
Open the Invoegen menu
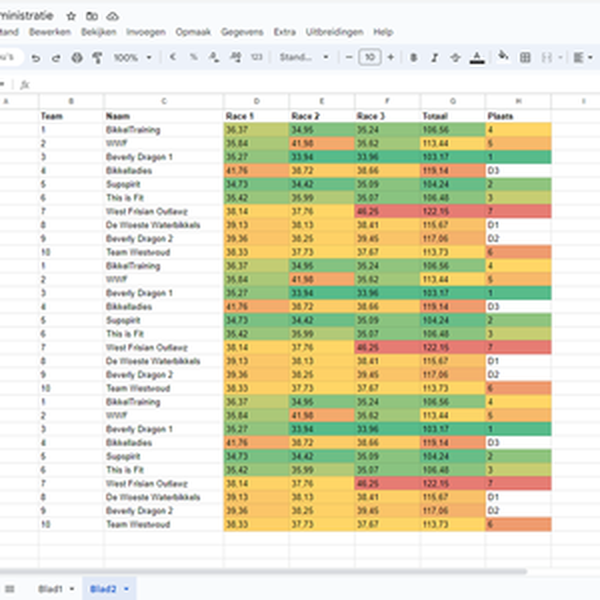point(146,32)
